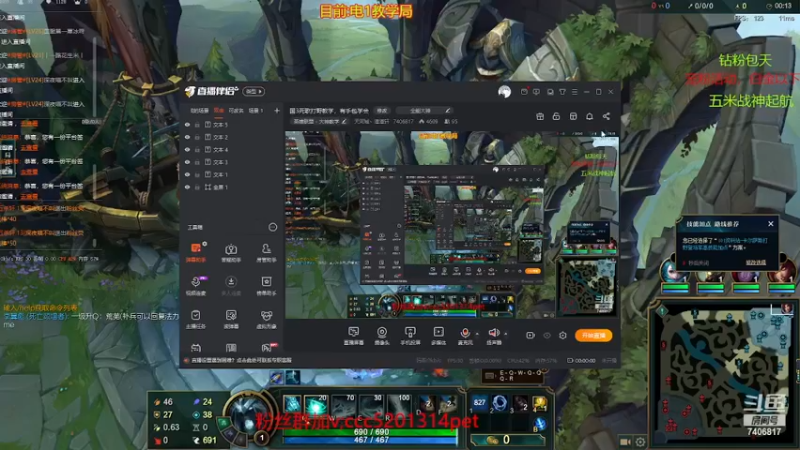The width and height of the screenshot is (800, 450).
Task: Open the notification bell icon
Action: point(589,116)
